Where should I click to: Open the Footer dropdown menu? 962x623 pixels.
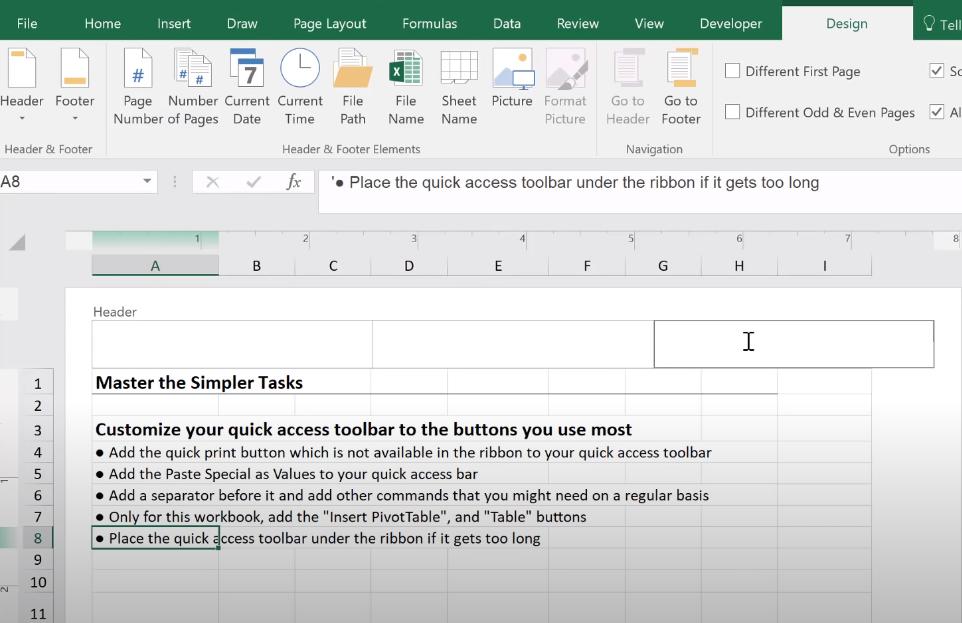point(74,87)
